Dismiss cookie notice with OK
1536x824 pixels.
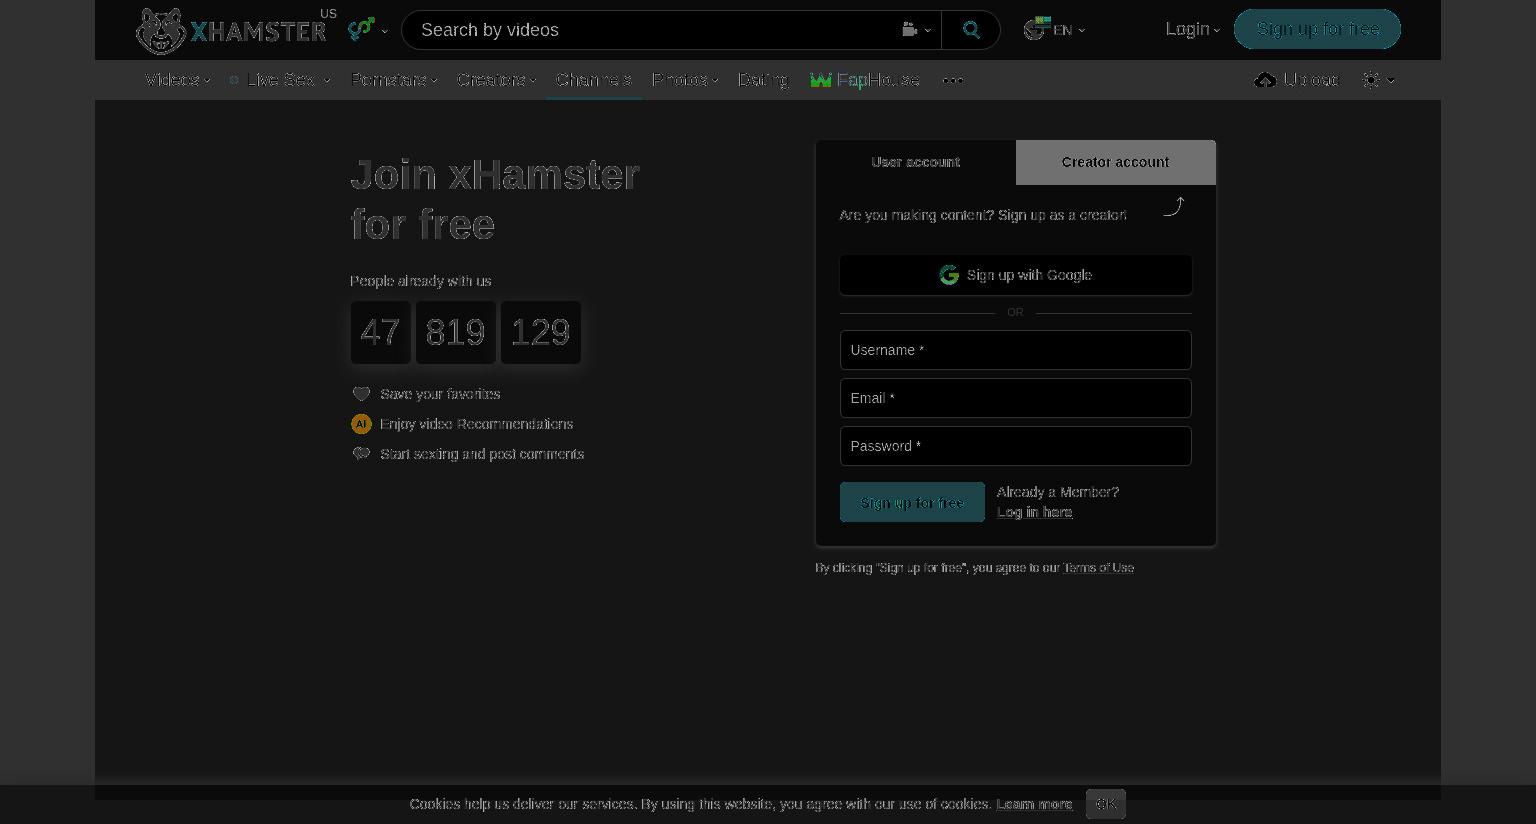pyautogui.click(x=1106, y=804)
